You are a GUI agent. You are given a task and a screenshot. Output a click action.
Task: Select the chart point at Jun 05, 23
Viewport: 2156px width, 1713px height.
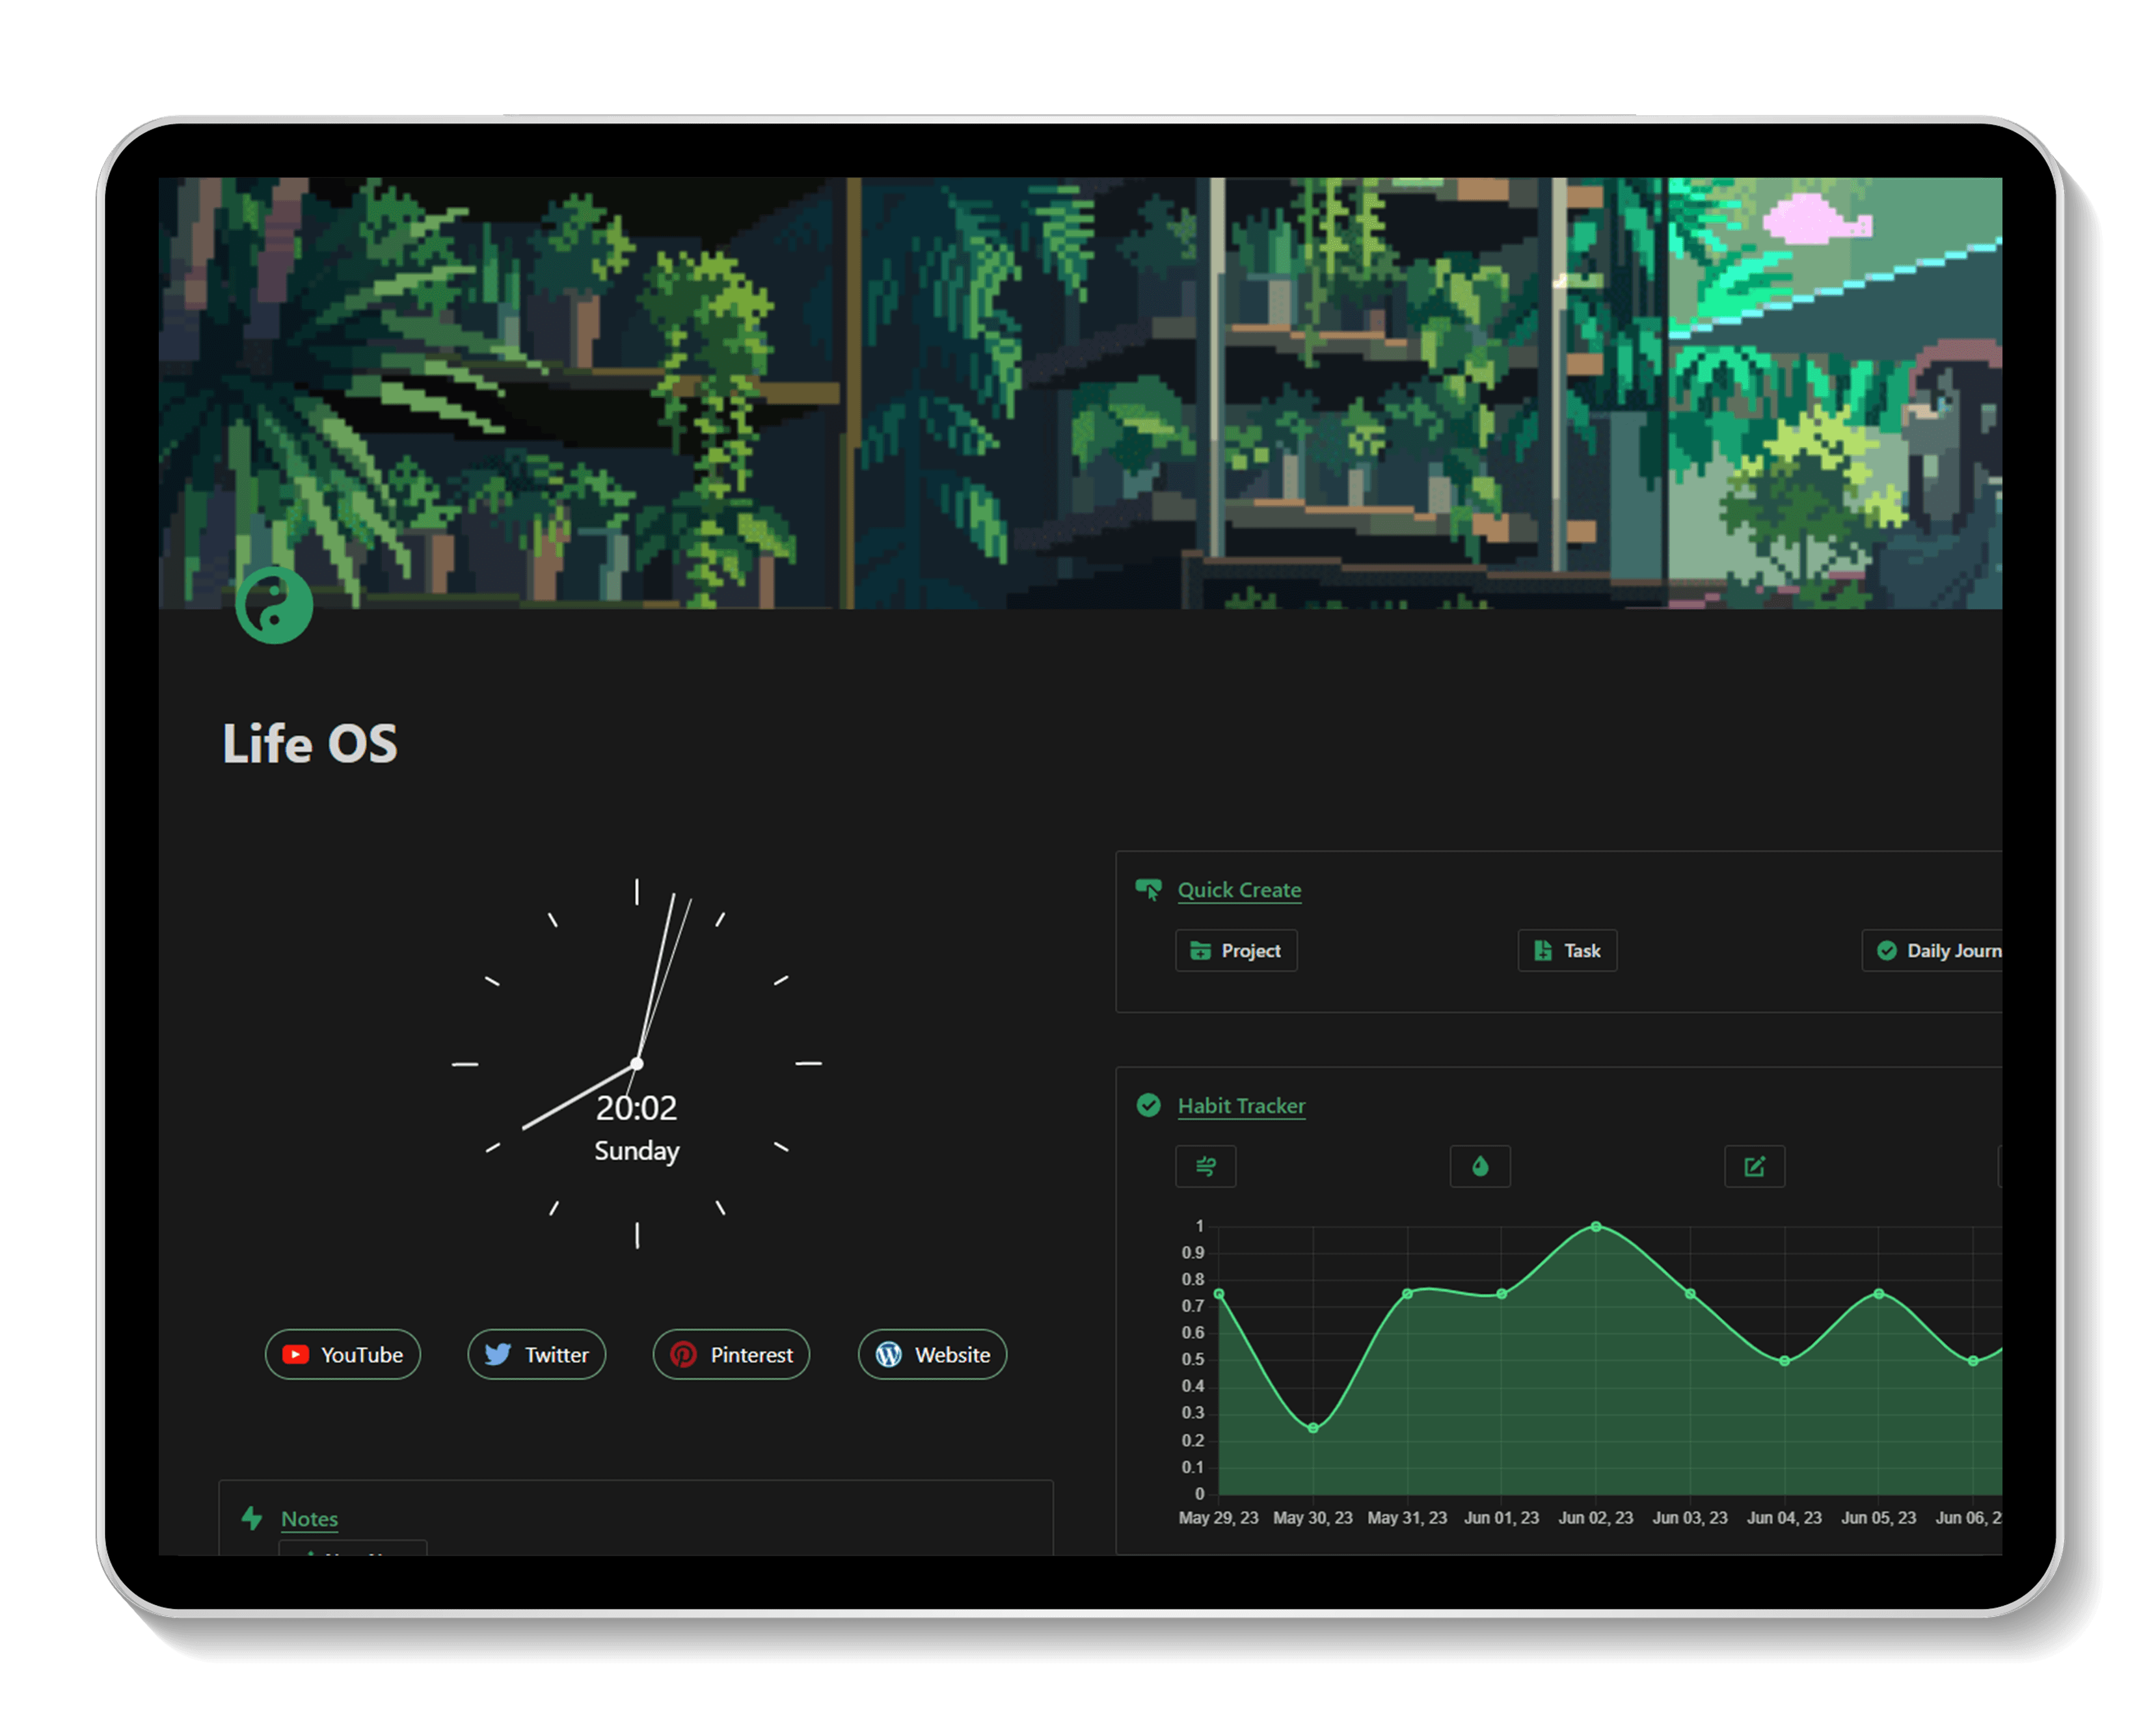coord(1879,1294)
